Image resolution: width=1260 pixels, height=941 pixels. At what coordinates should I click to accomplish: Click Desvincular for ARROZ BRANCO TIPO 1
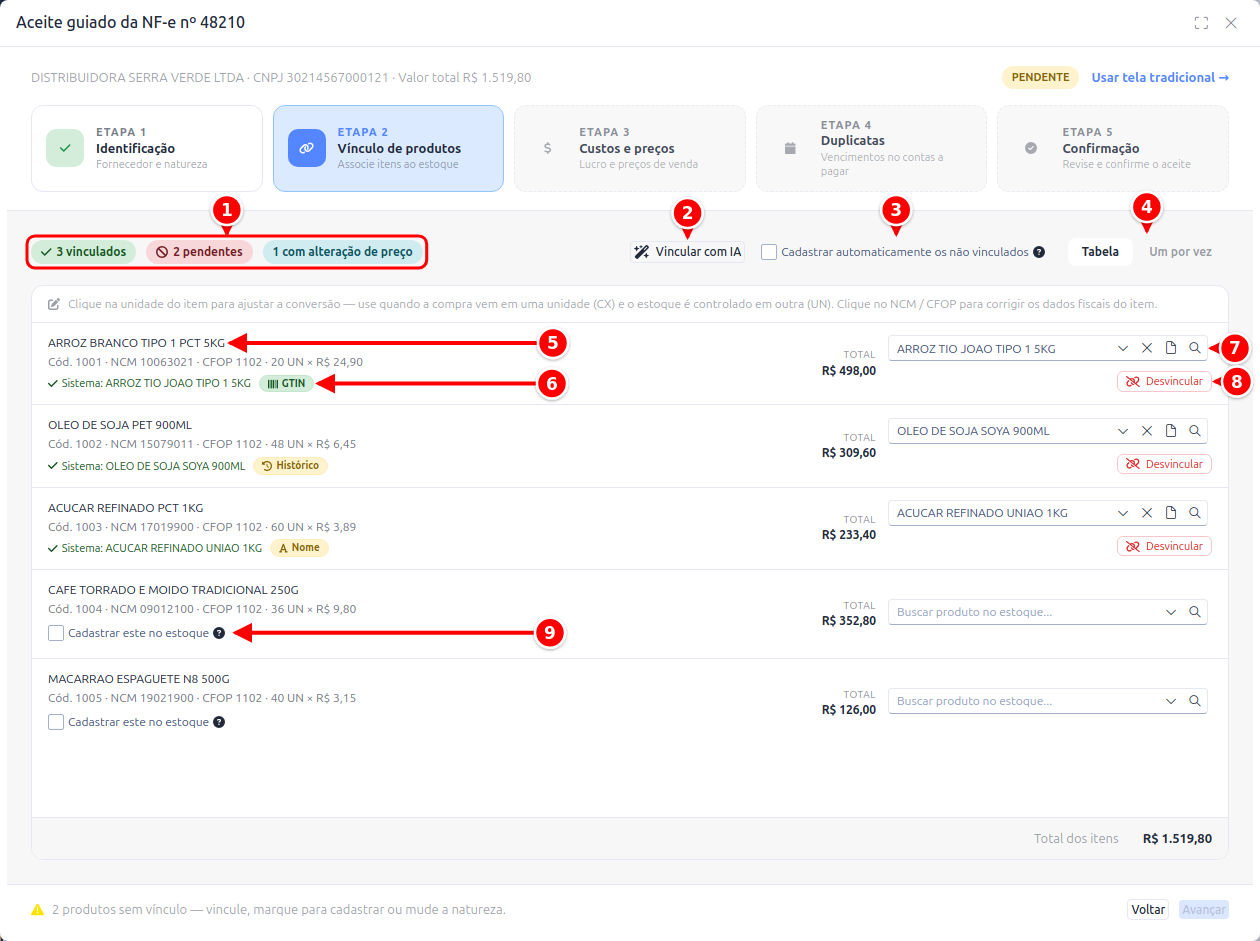coord(1164,382)
